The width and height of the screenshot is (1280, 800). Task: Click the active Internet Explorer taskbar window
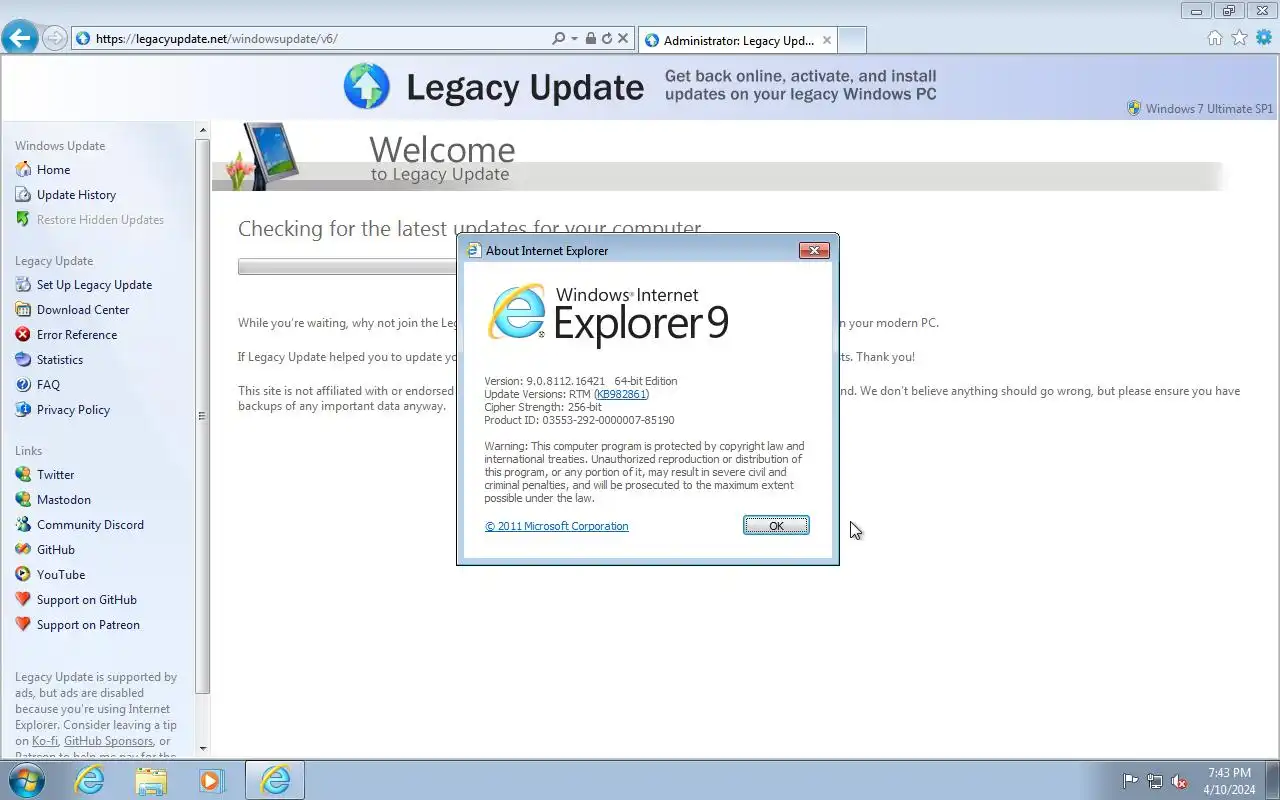coord(275,780)
